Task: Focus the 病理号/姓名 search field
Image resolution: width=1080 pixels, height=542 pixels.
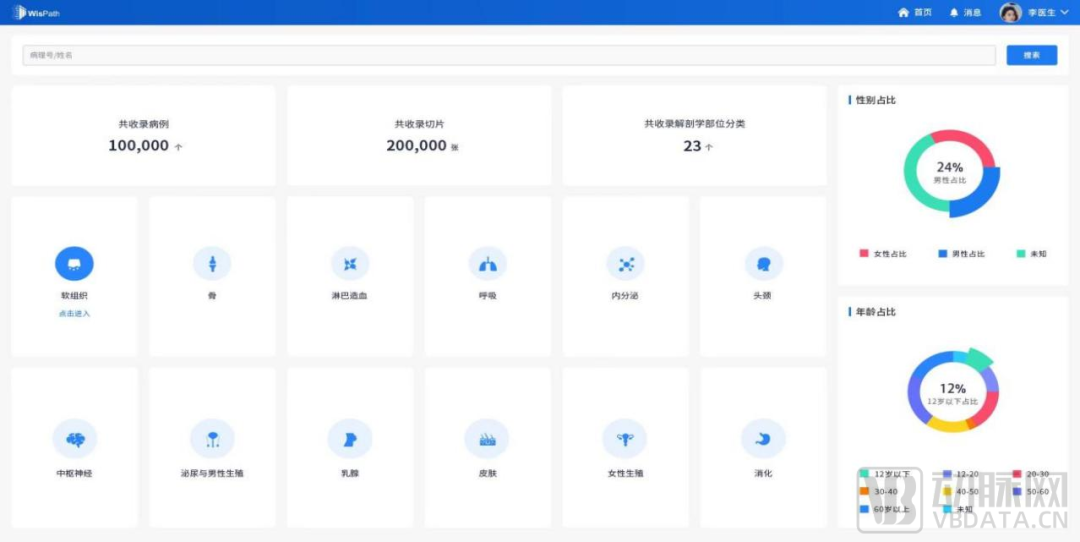Action: pos(508,55)
